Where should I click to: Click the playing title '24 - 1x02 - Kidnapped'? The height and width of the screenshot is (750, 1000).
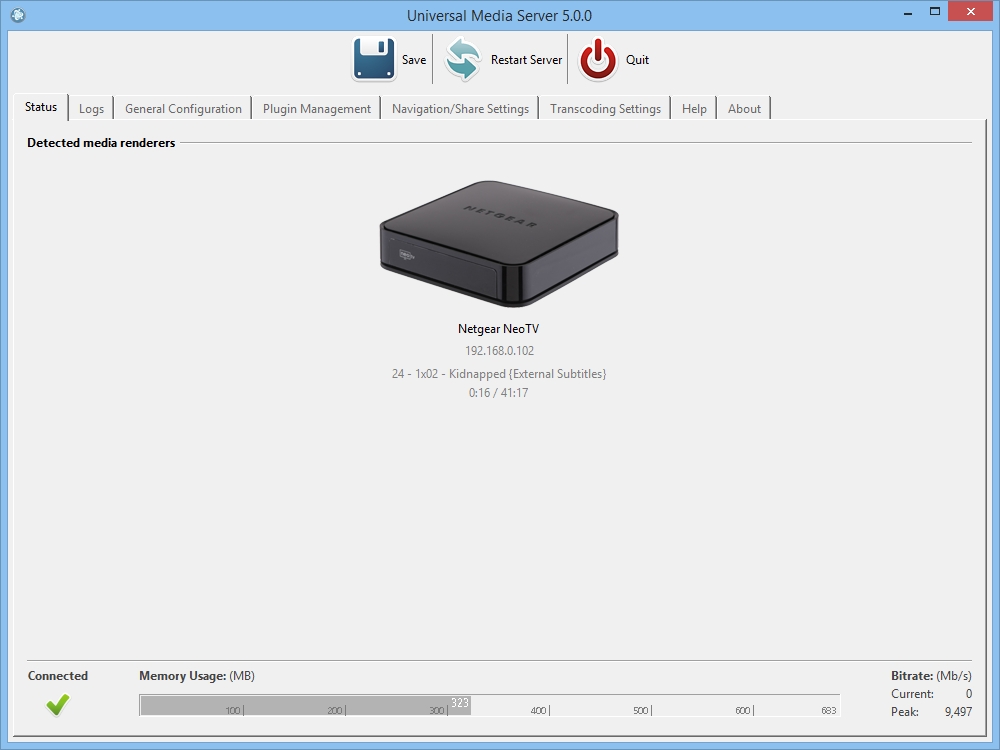click(x=499, y=374)
